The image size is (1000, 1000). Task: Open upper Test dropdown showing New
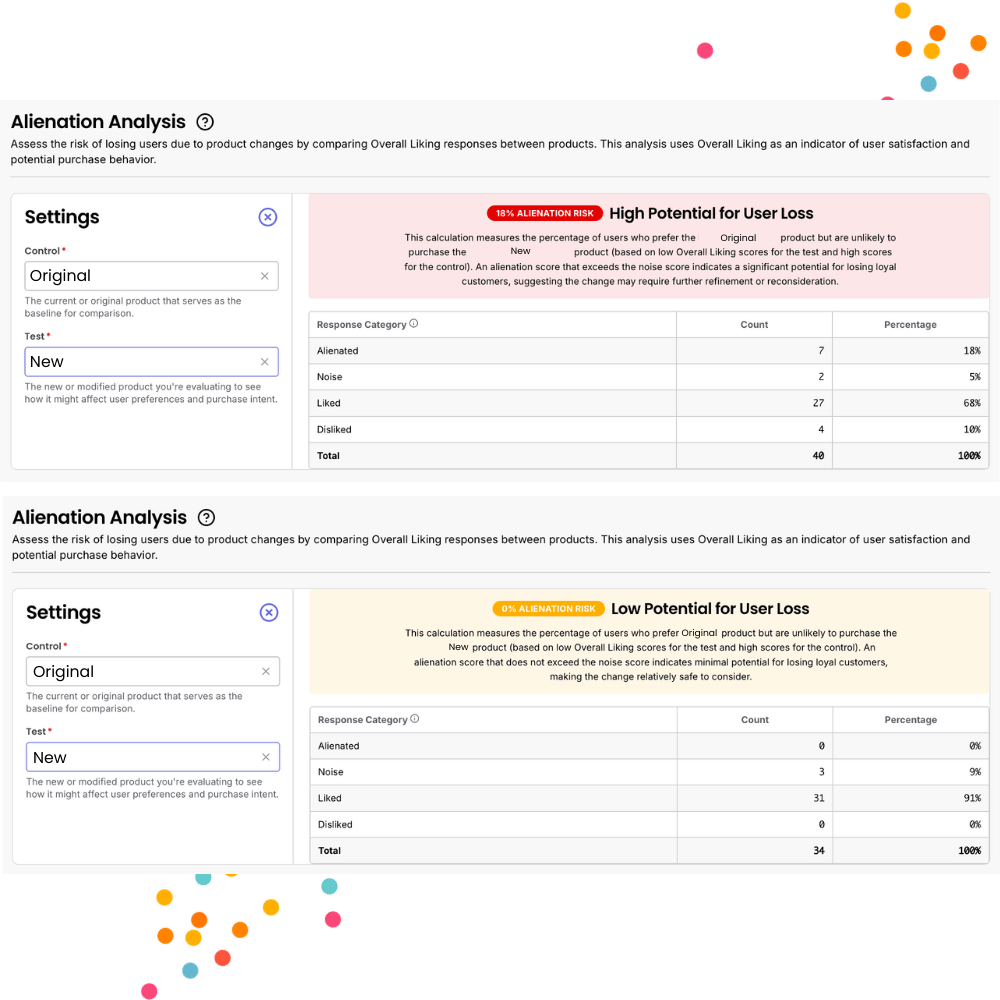pos(140,362)
